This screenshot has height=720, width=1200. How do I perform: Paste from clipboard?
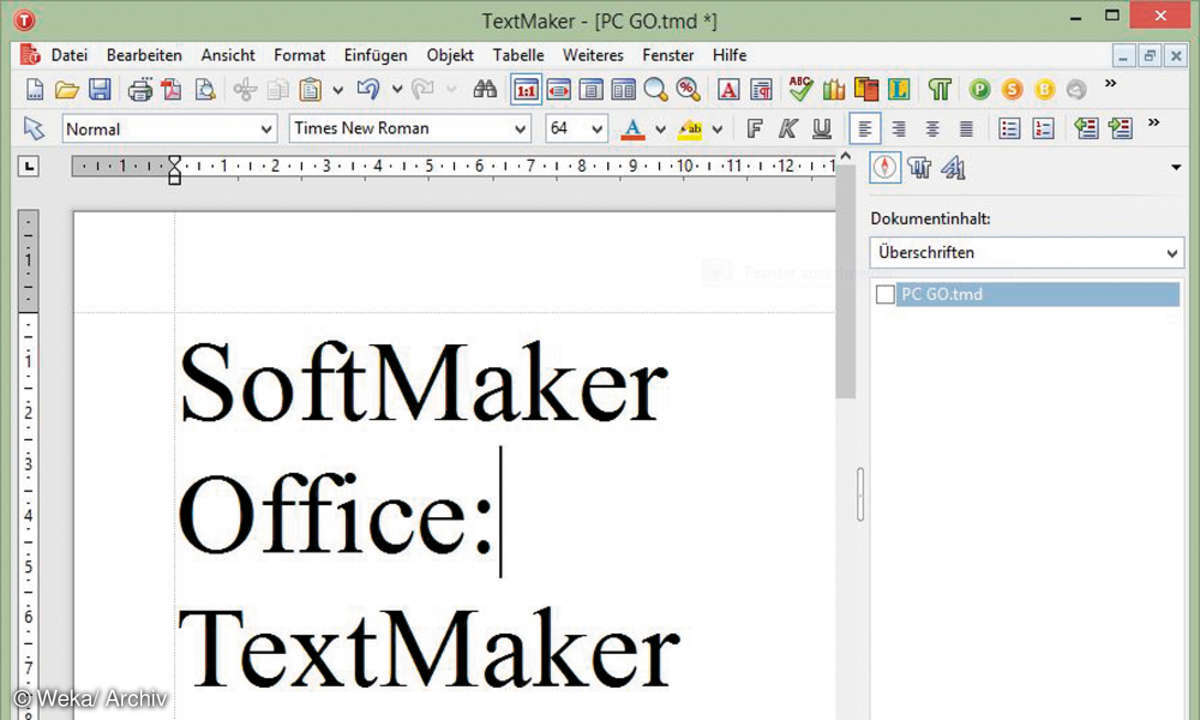pyautogui.click(x=310, y=90)
